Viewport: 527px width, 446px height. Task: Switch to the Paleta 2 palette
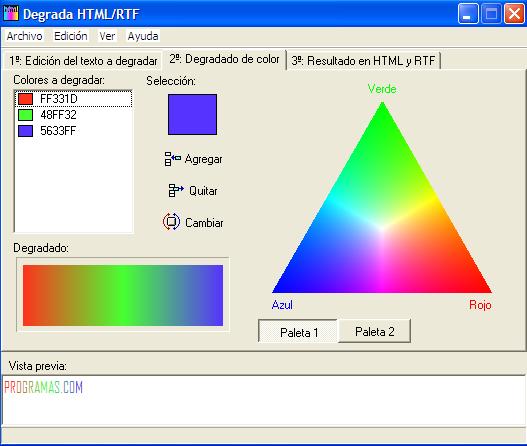(x=374, y=331)
